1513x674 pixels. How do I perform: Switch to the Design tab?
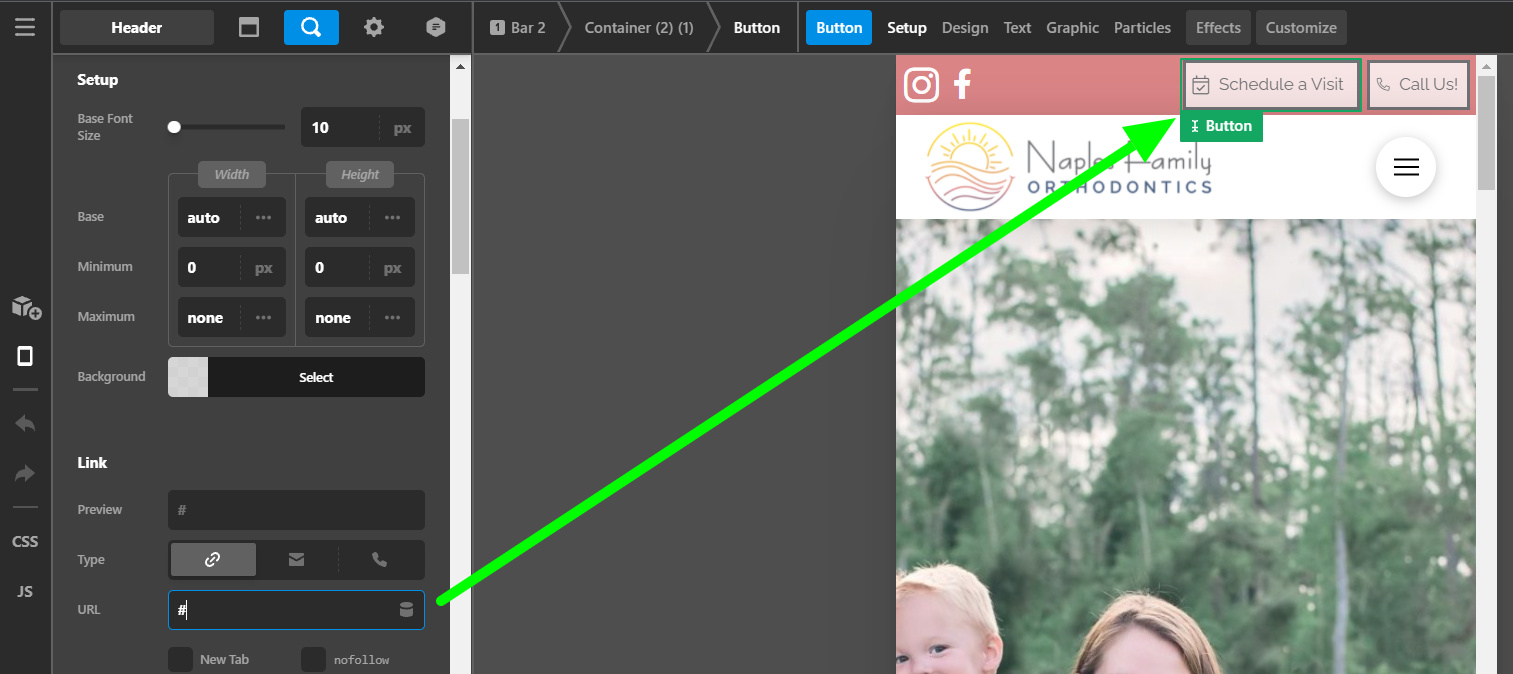(x=965, y=28)
